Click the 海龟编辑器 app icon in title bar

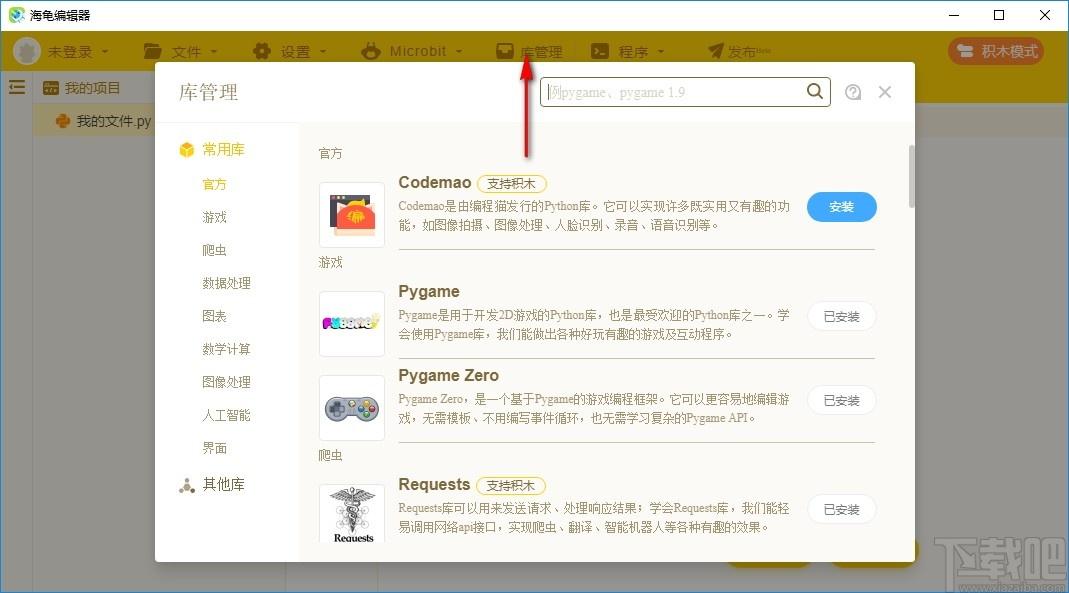tap(16, 15)
